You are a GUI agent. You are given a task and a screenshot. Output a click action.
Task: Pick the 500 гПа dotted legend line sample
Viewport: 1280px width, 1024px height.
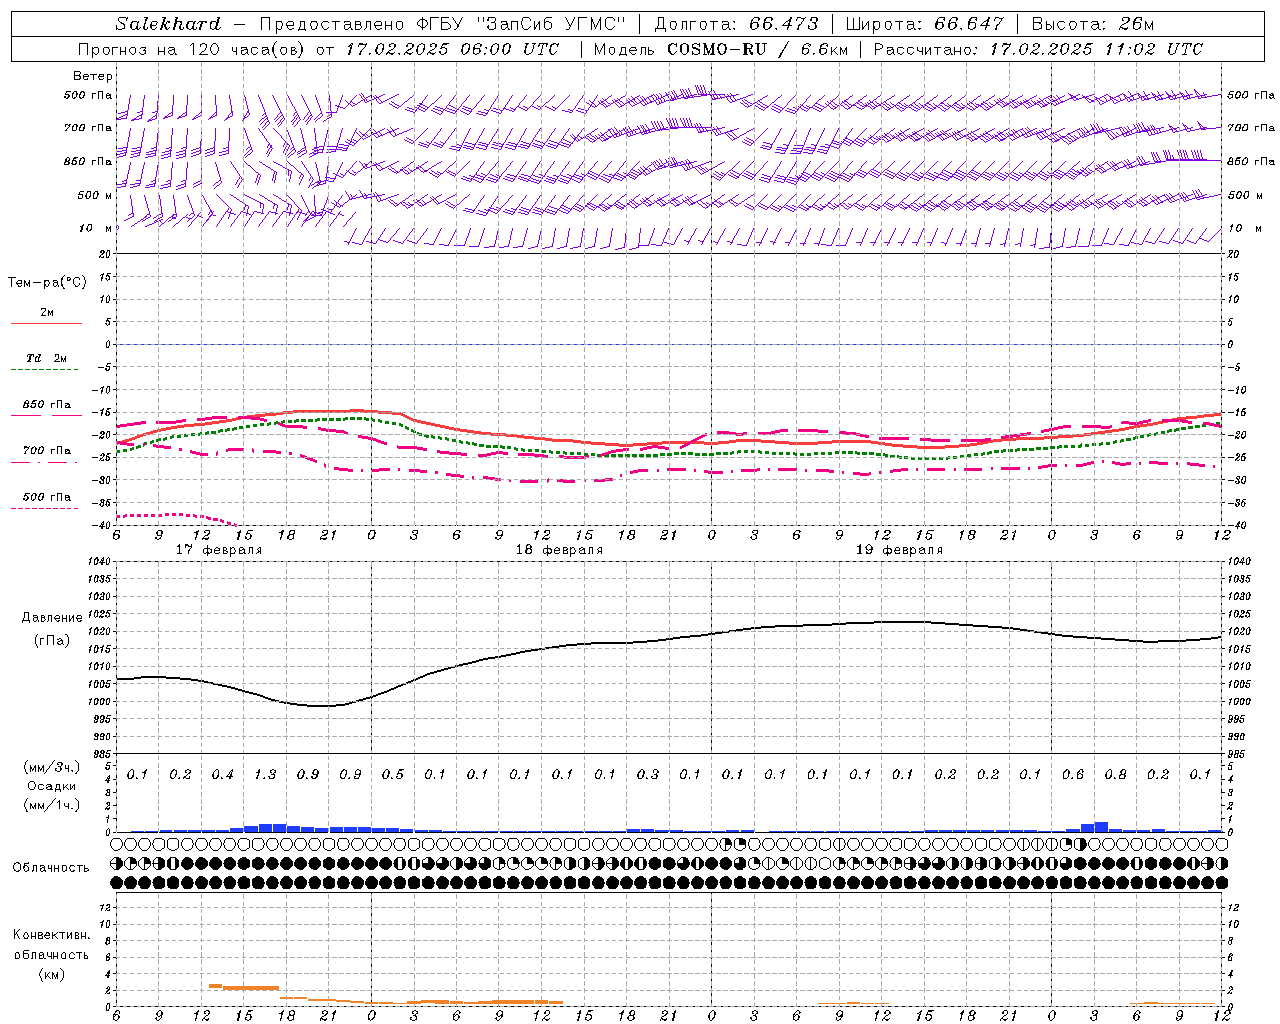[44, 509]
